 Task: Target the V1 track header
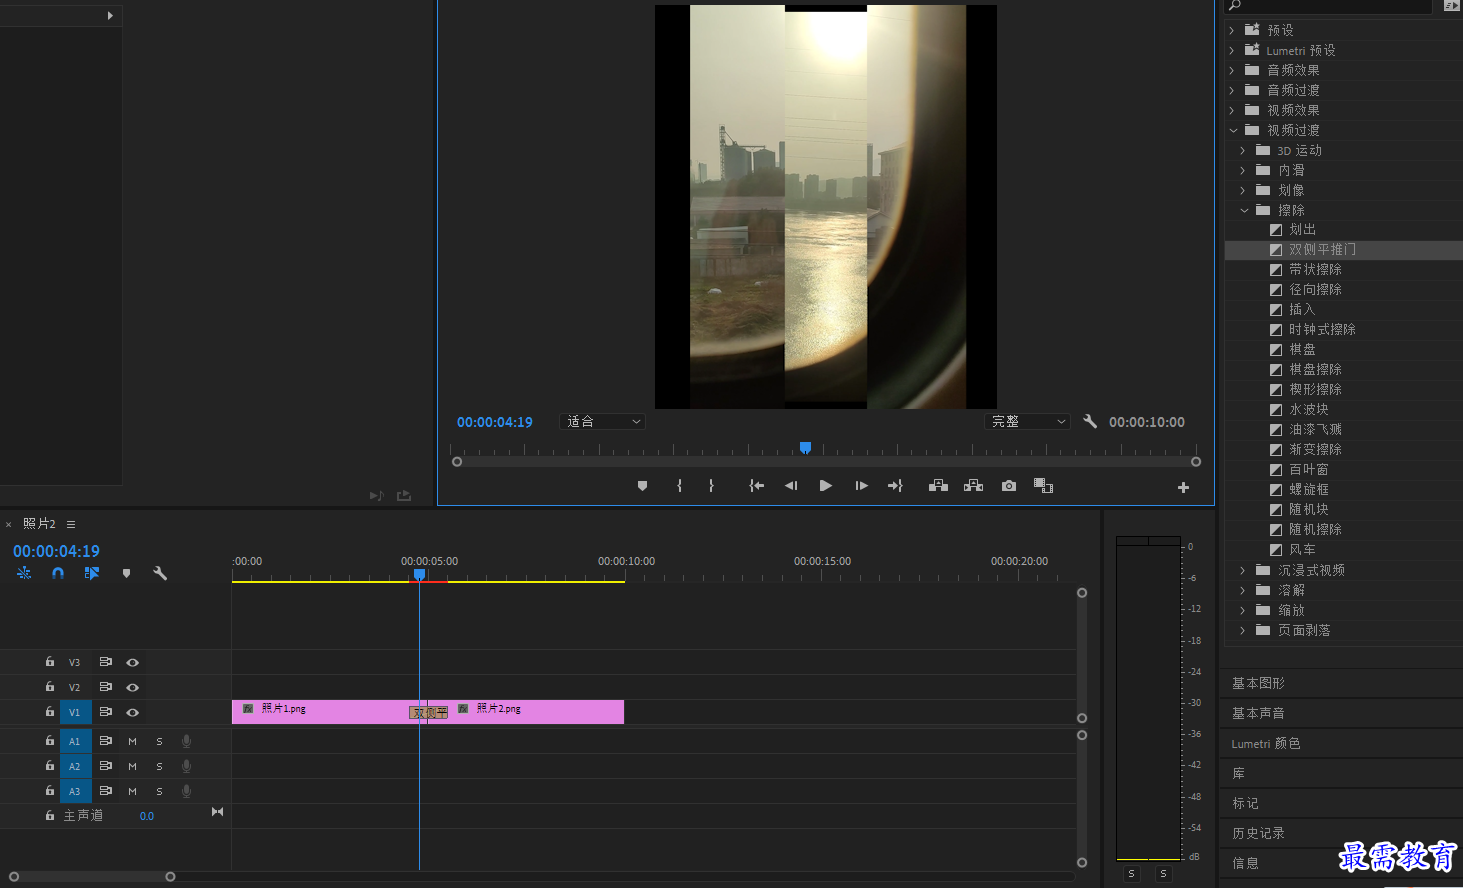pos(74,712)
